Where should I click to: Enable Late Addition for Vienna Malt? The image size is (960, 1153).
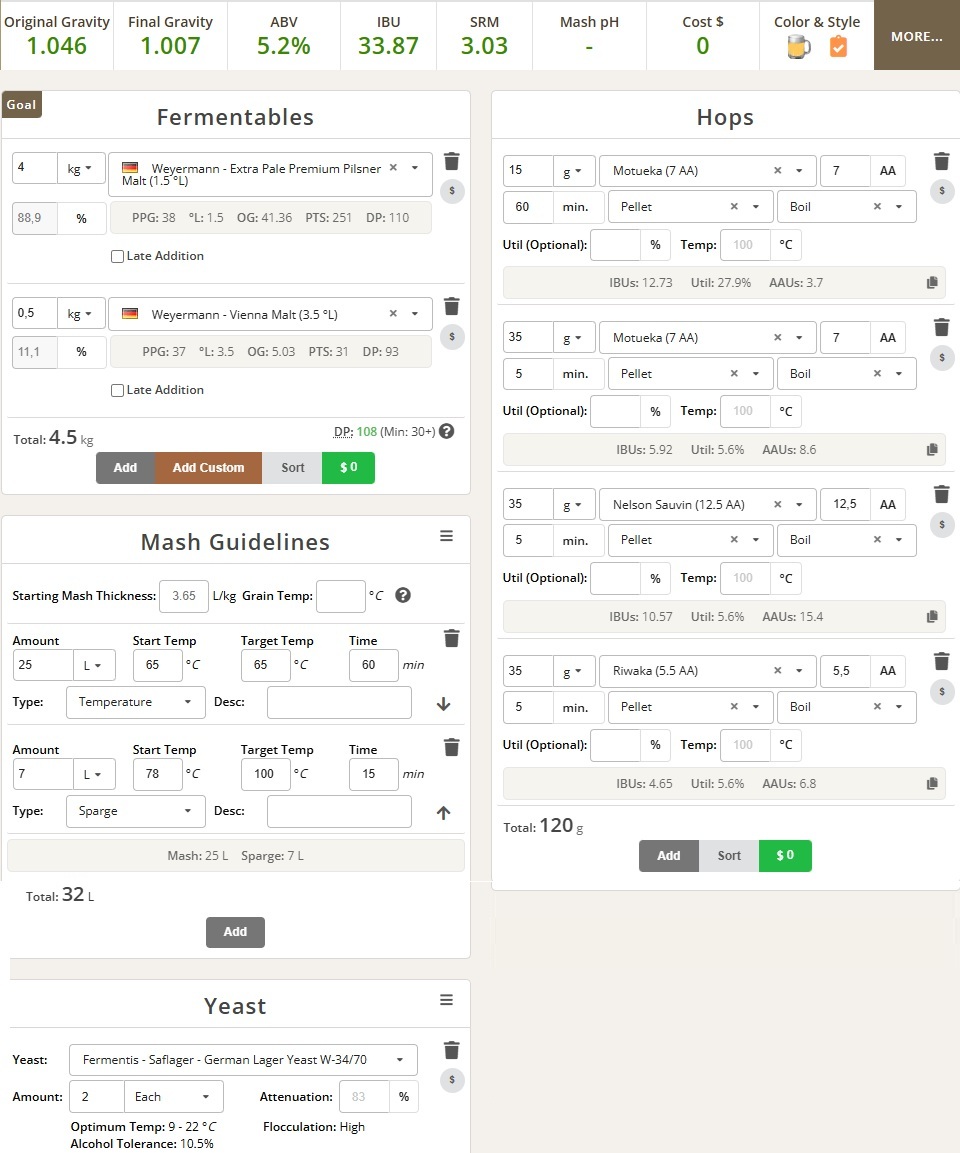pos(118,390)
